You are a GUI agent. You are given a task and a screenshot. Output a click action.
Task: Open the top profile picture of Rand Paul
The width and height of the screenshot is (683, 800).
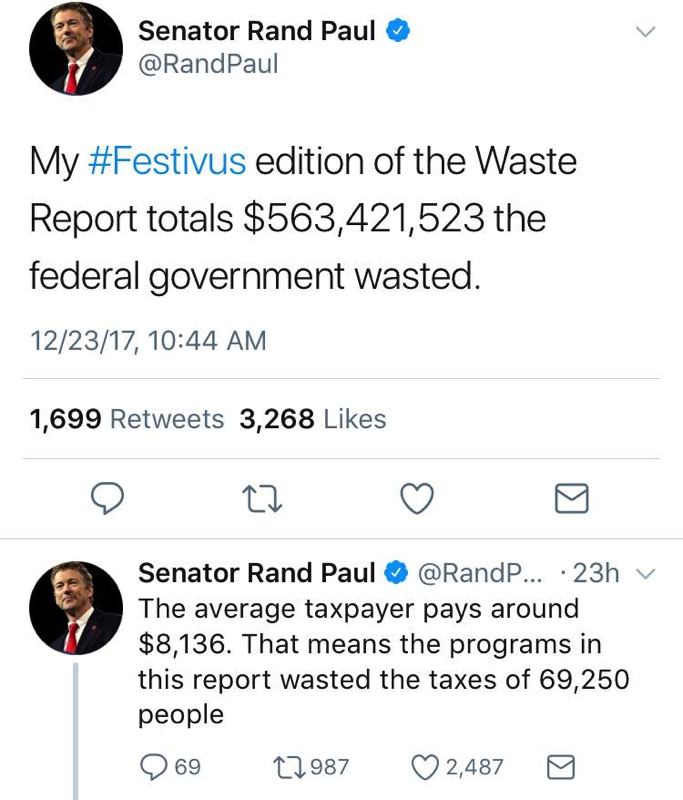click(76, 48)
